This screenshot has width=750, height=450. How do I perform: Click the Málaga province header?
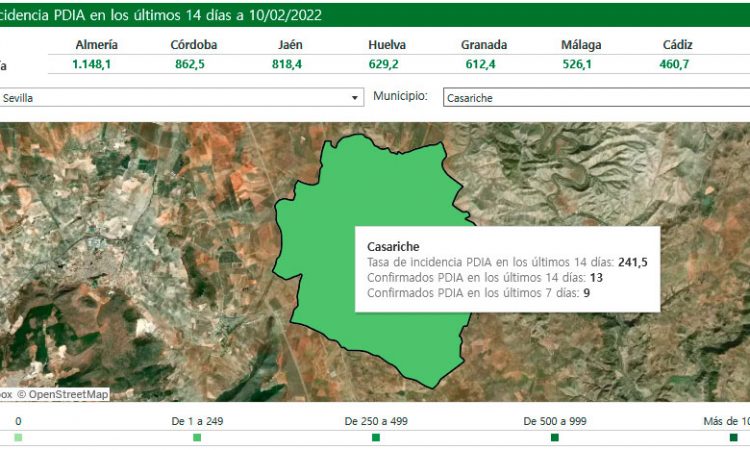click(581, 45)
